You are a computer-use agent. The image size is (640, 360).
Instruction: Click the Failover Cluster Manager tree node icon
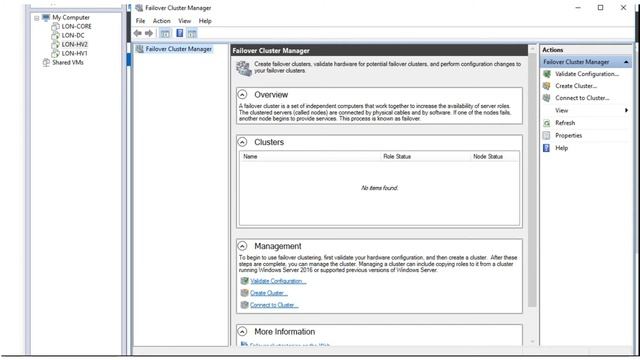click(x=140, y=49)
